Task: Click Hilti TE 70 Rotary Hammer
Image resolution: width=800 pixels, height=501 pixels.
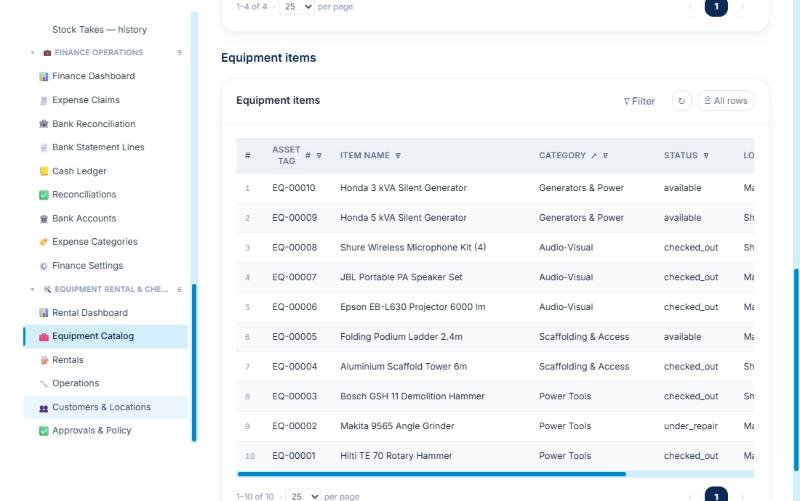Action: (x=396, y=456)
